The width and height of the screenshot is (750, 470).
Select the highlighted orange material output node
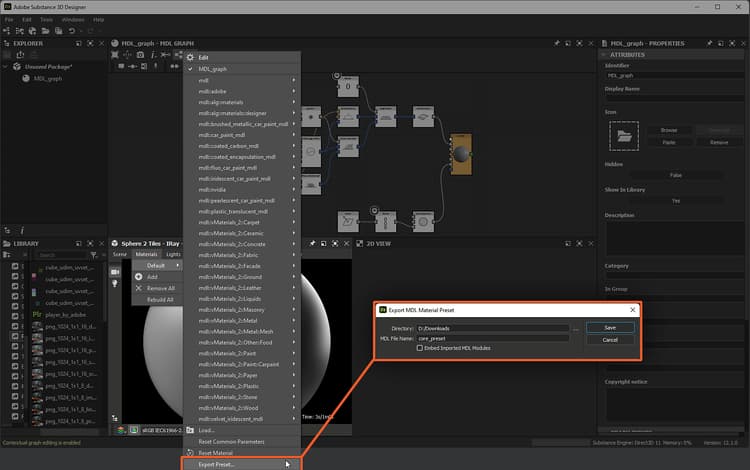click(x=461, y=154)
